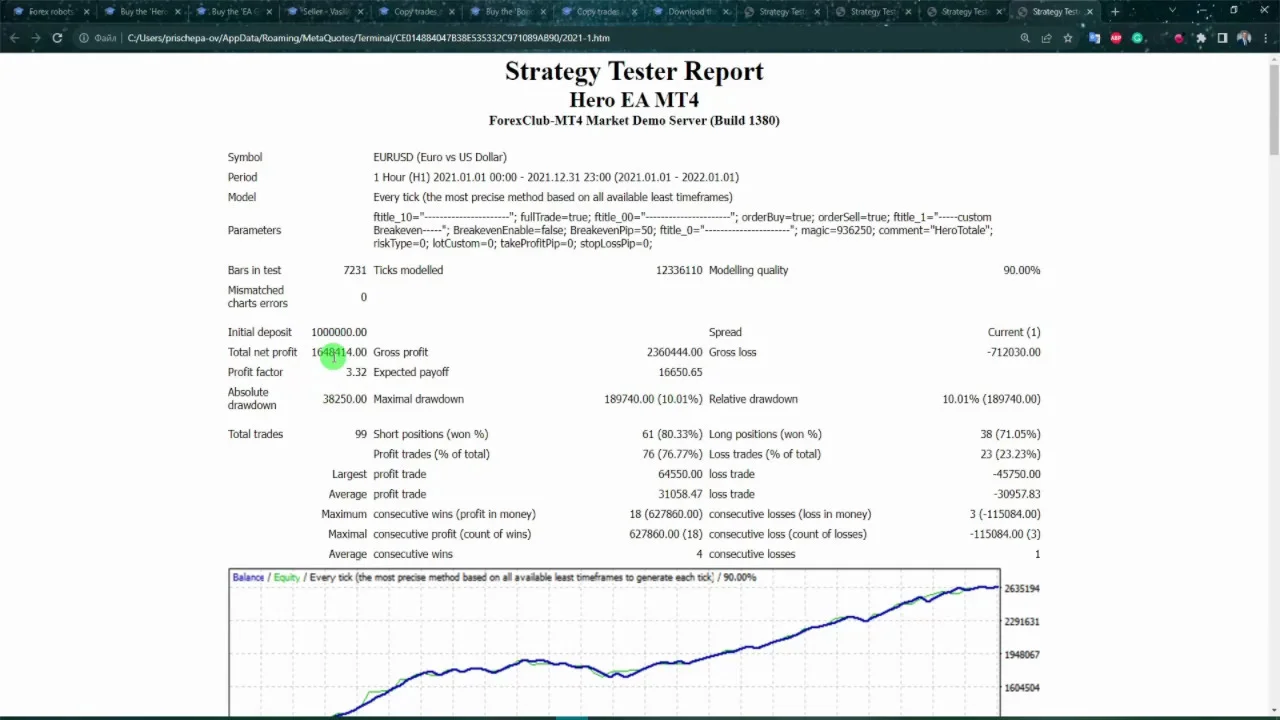Close the 'Seller - Vasili' tab
This screenshot has height=720, width=1280.
360,12
